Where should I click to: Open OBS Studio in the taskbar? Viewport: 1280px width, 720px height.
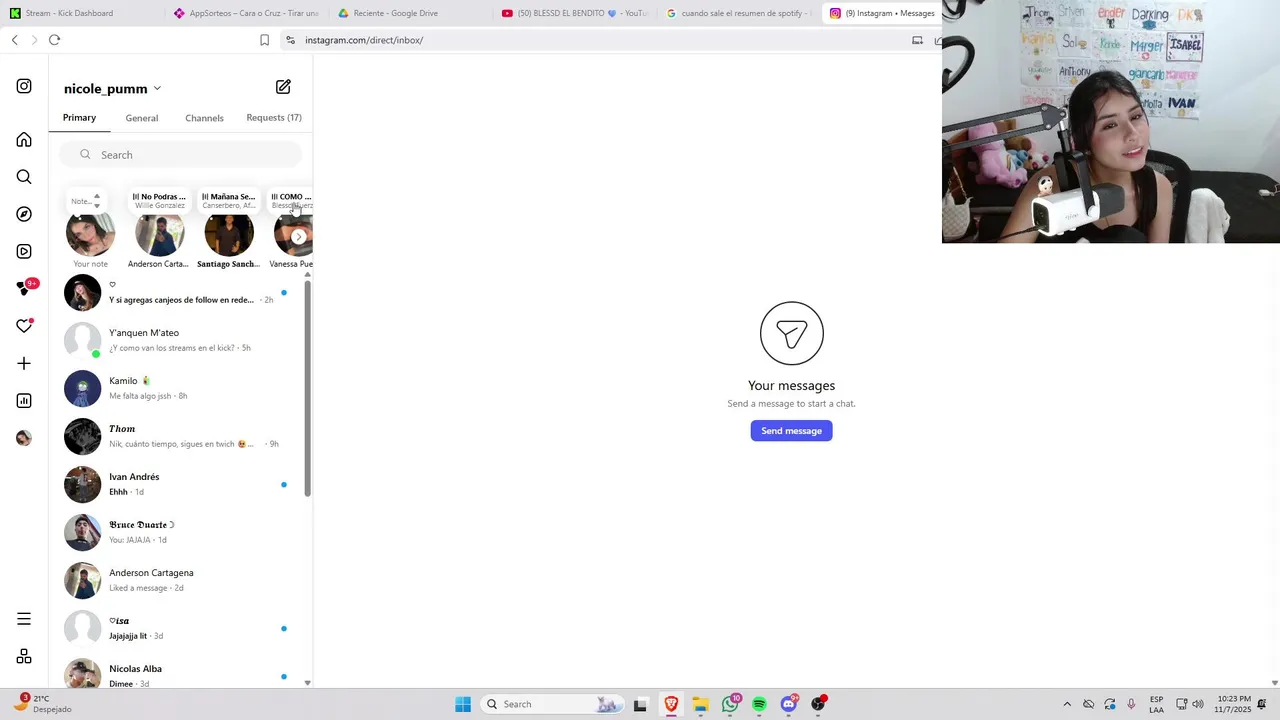click(819, 704)
